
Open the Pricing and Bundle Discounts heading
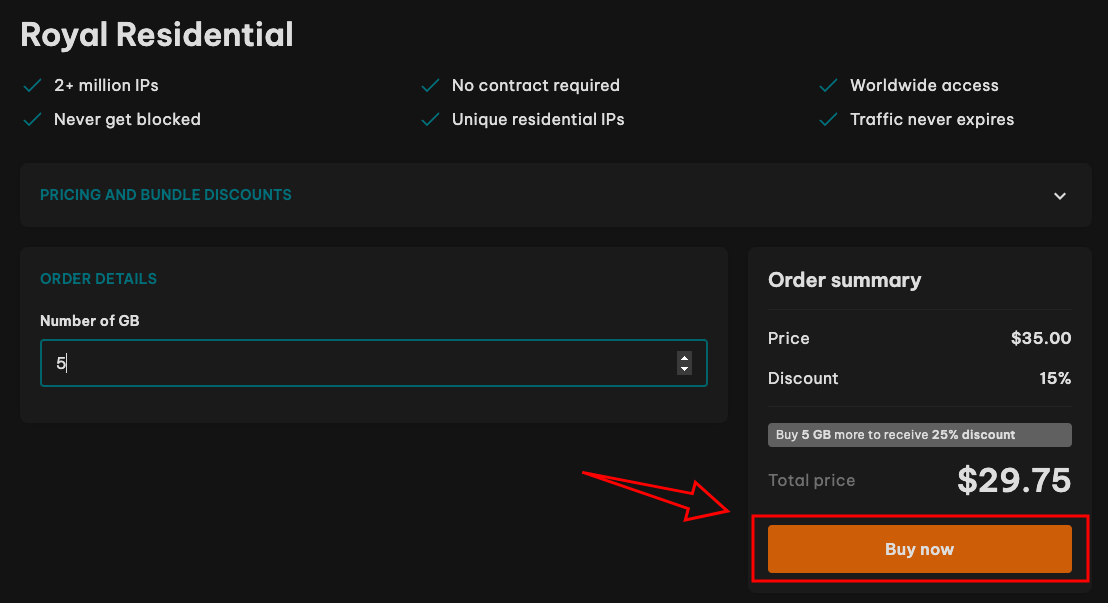point(166,195)
